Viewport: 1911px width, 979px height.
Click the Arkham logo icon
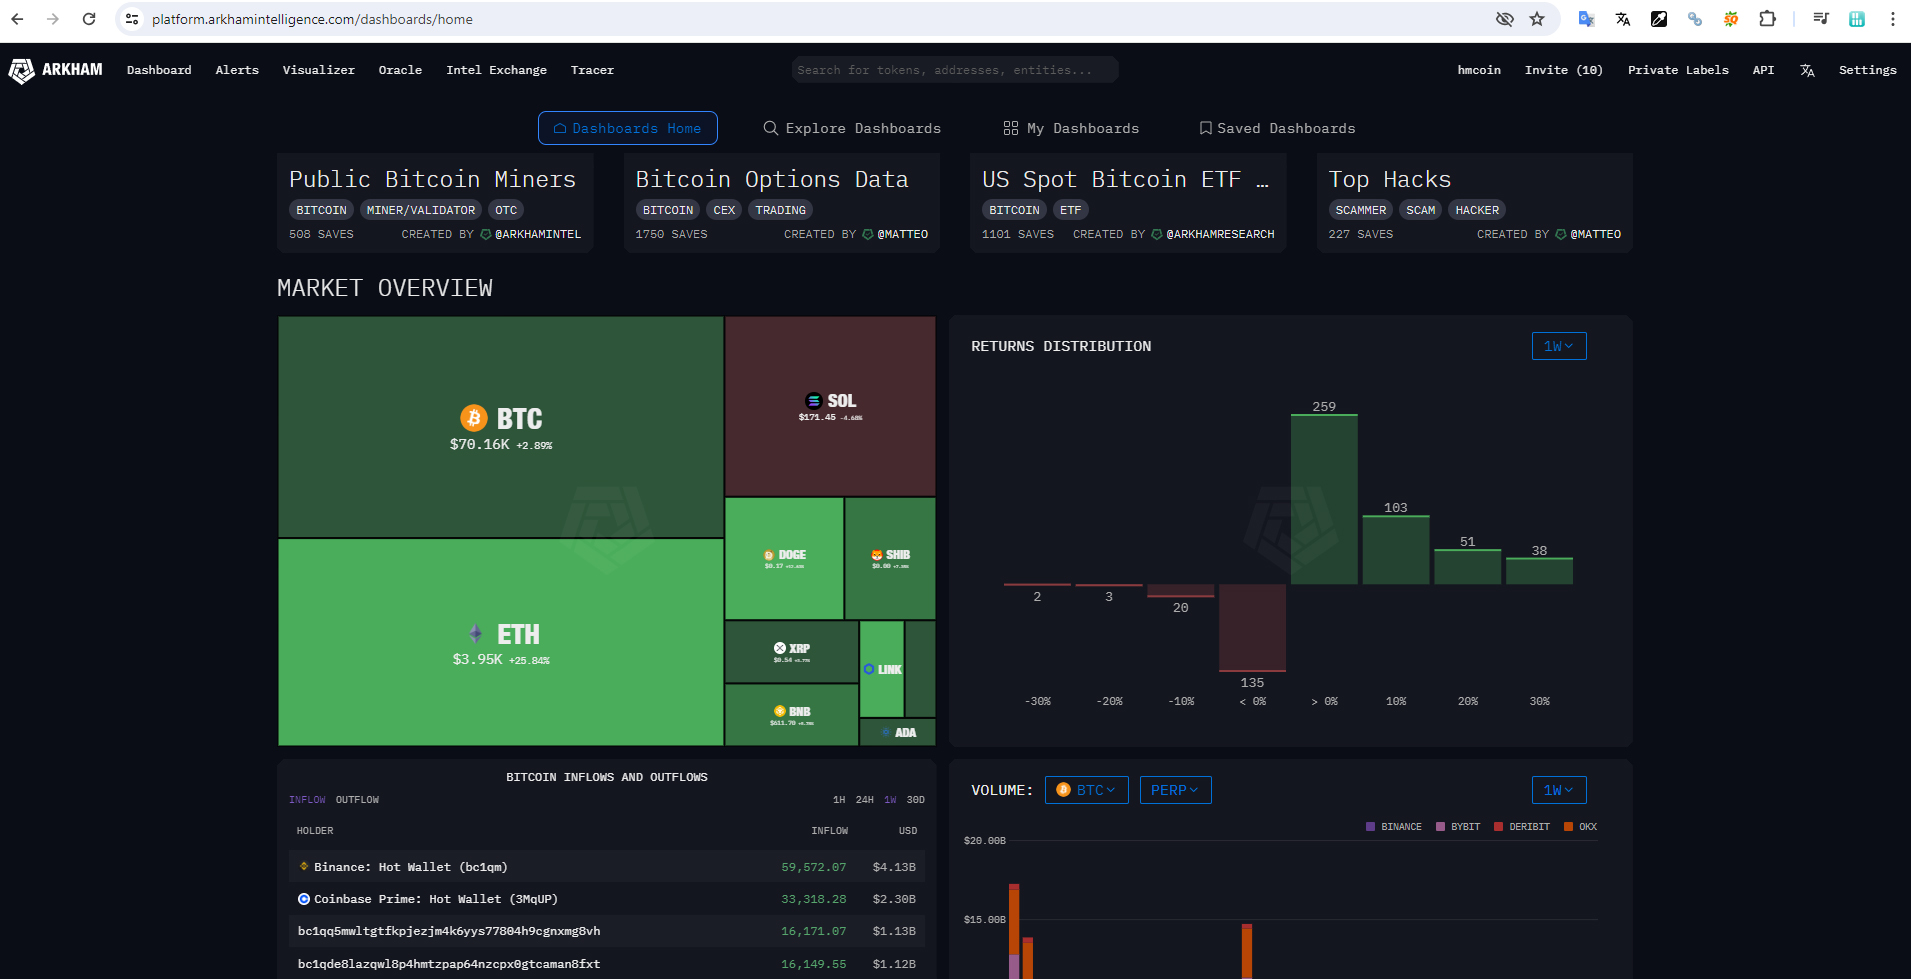(21, 71)
